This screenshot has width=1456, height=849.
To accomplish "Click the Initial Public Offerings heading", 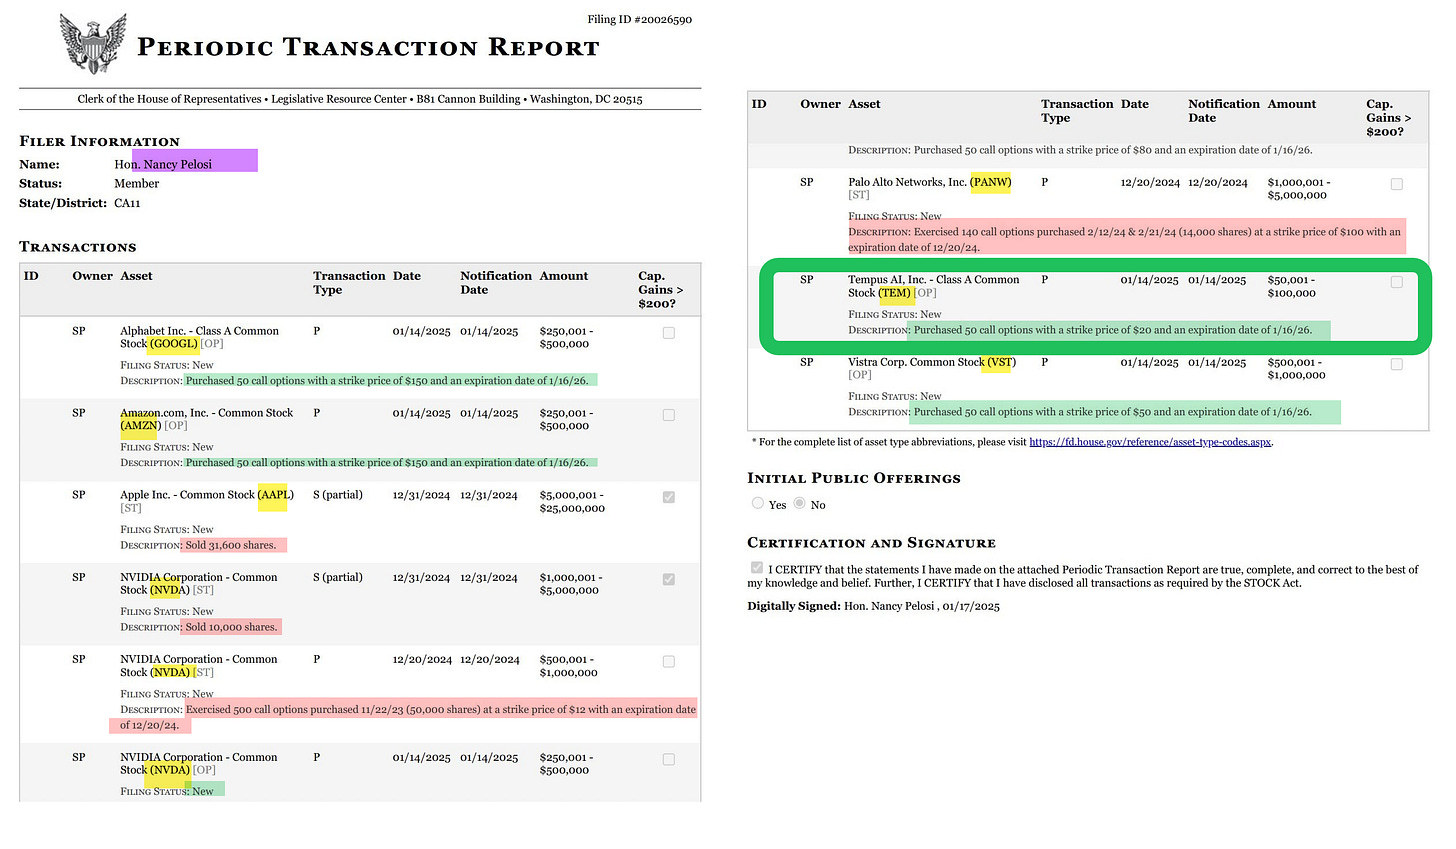I will click(x=854, y=478).
